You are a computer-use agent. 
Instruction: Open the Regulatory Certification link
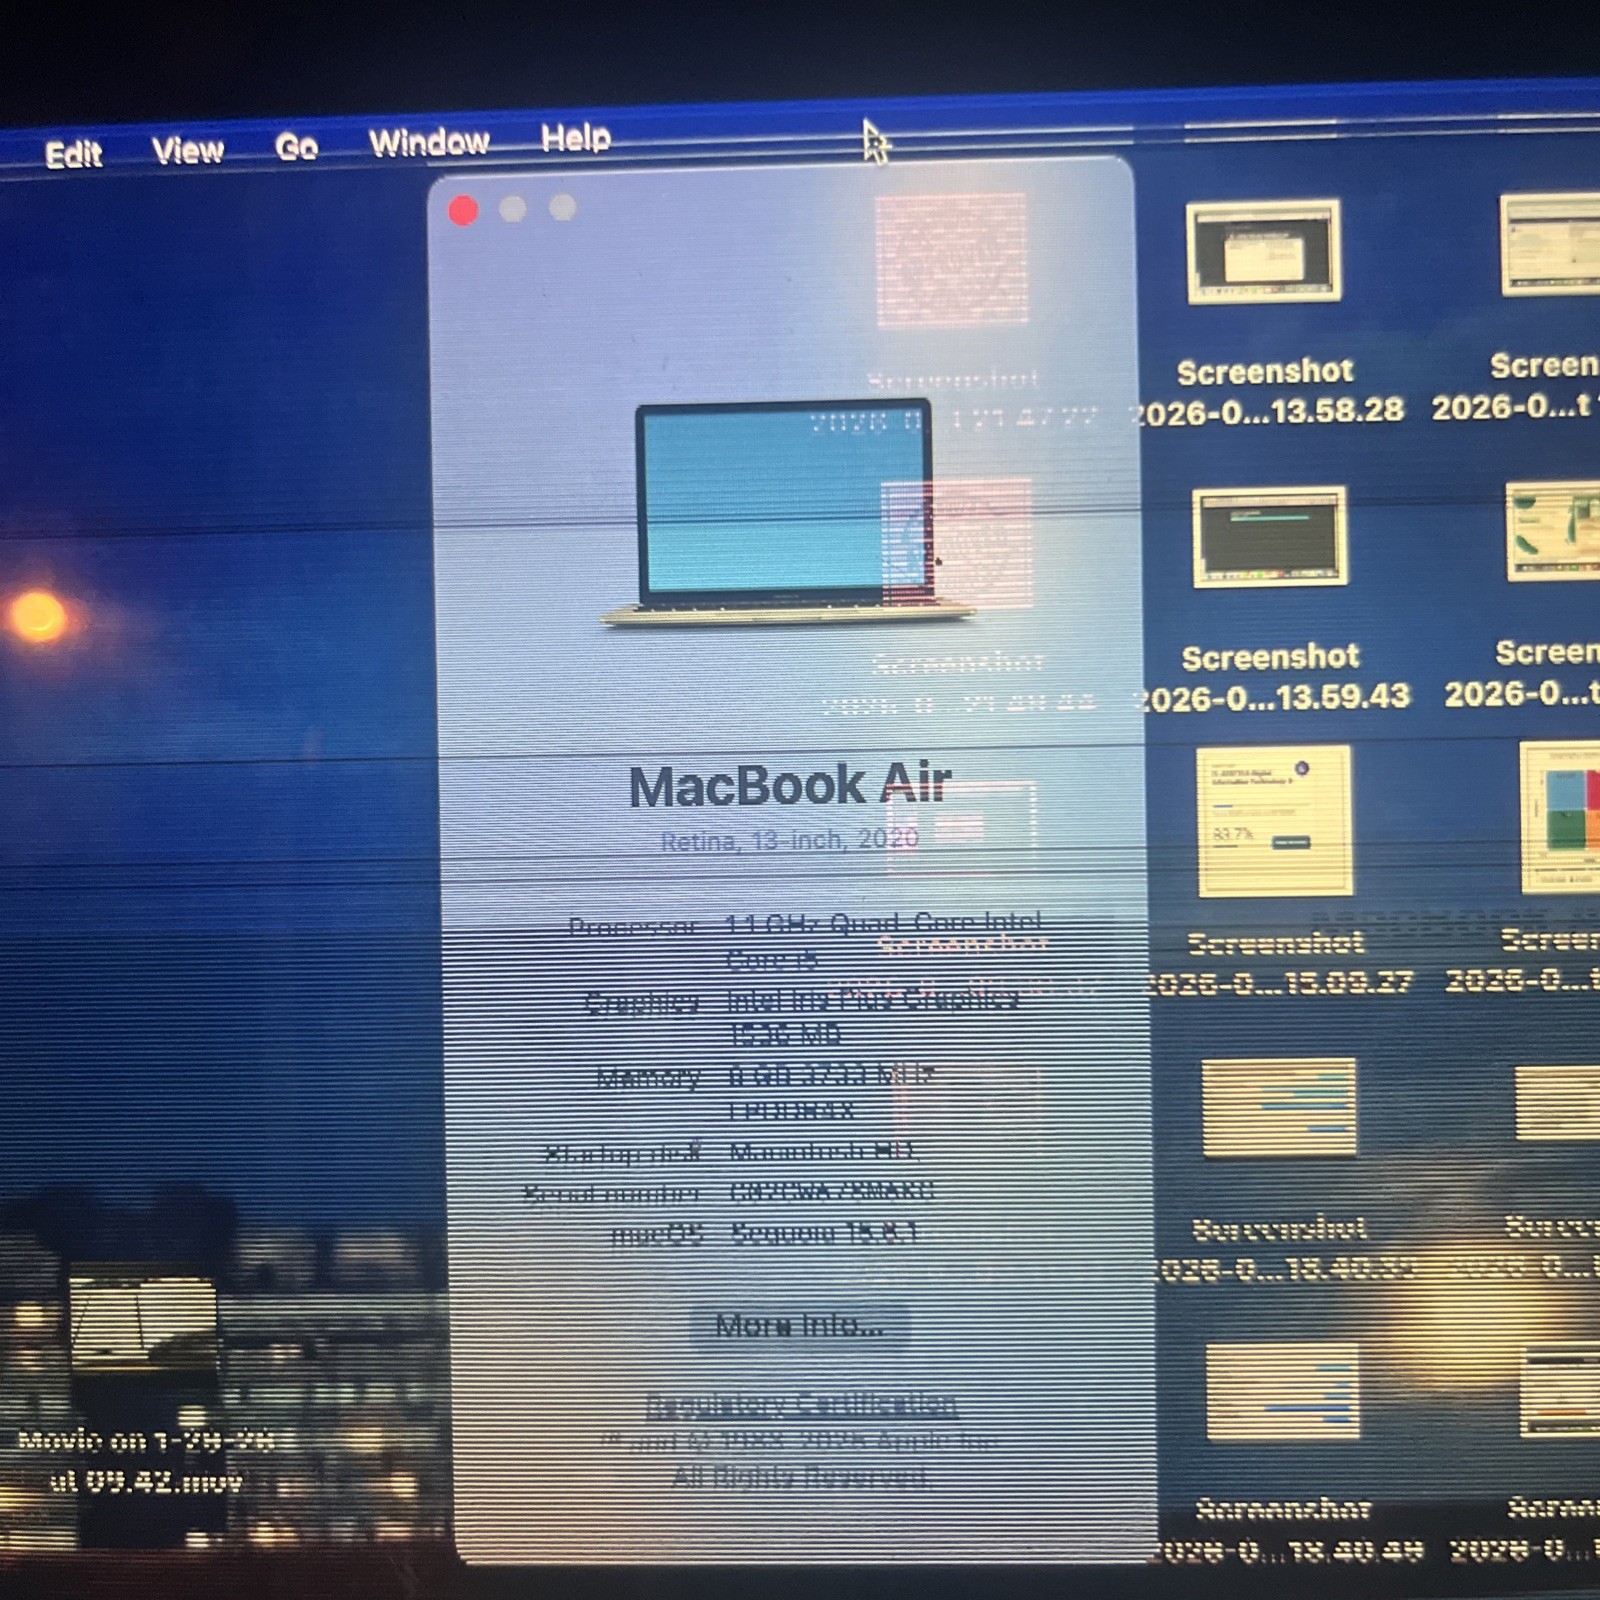[x=801, y=1404]
